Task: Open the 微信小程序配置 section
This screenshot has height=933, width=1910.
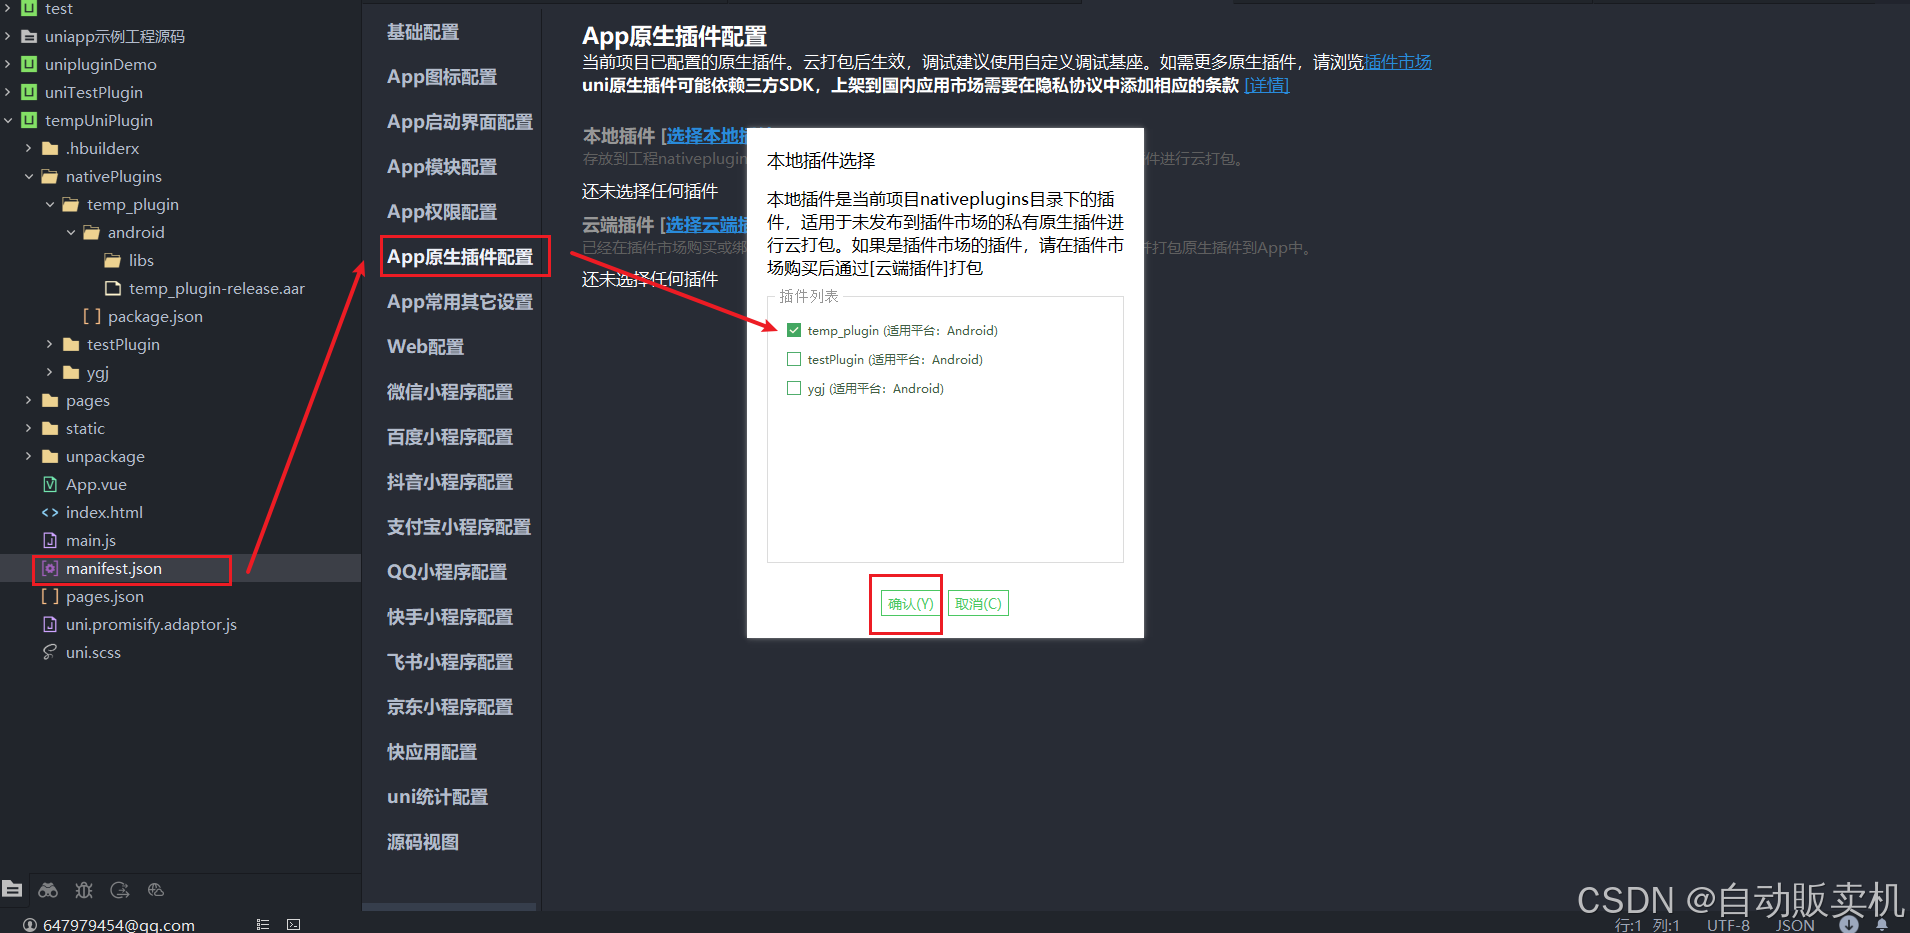Action: pyautogui.click(x=452, y=391)
